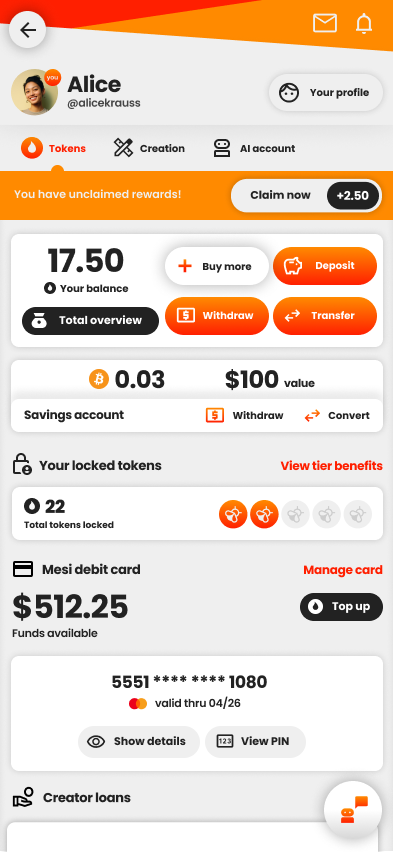The width and height of the screenshot is (393, 852).
Task: Switch to the AI account tab
Action: point(253,148)
